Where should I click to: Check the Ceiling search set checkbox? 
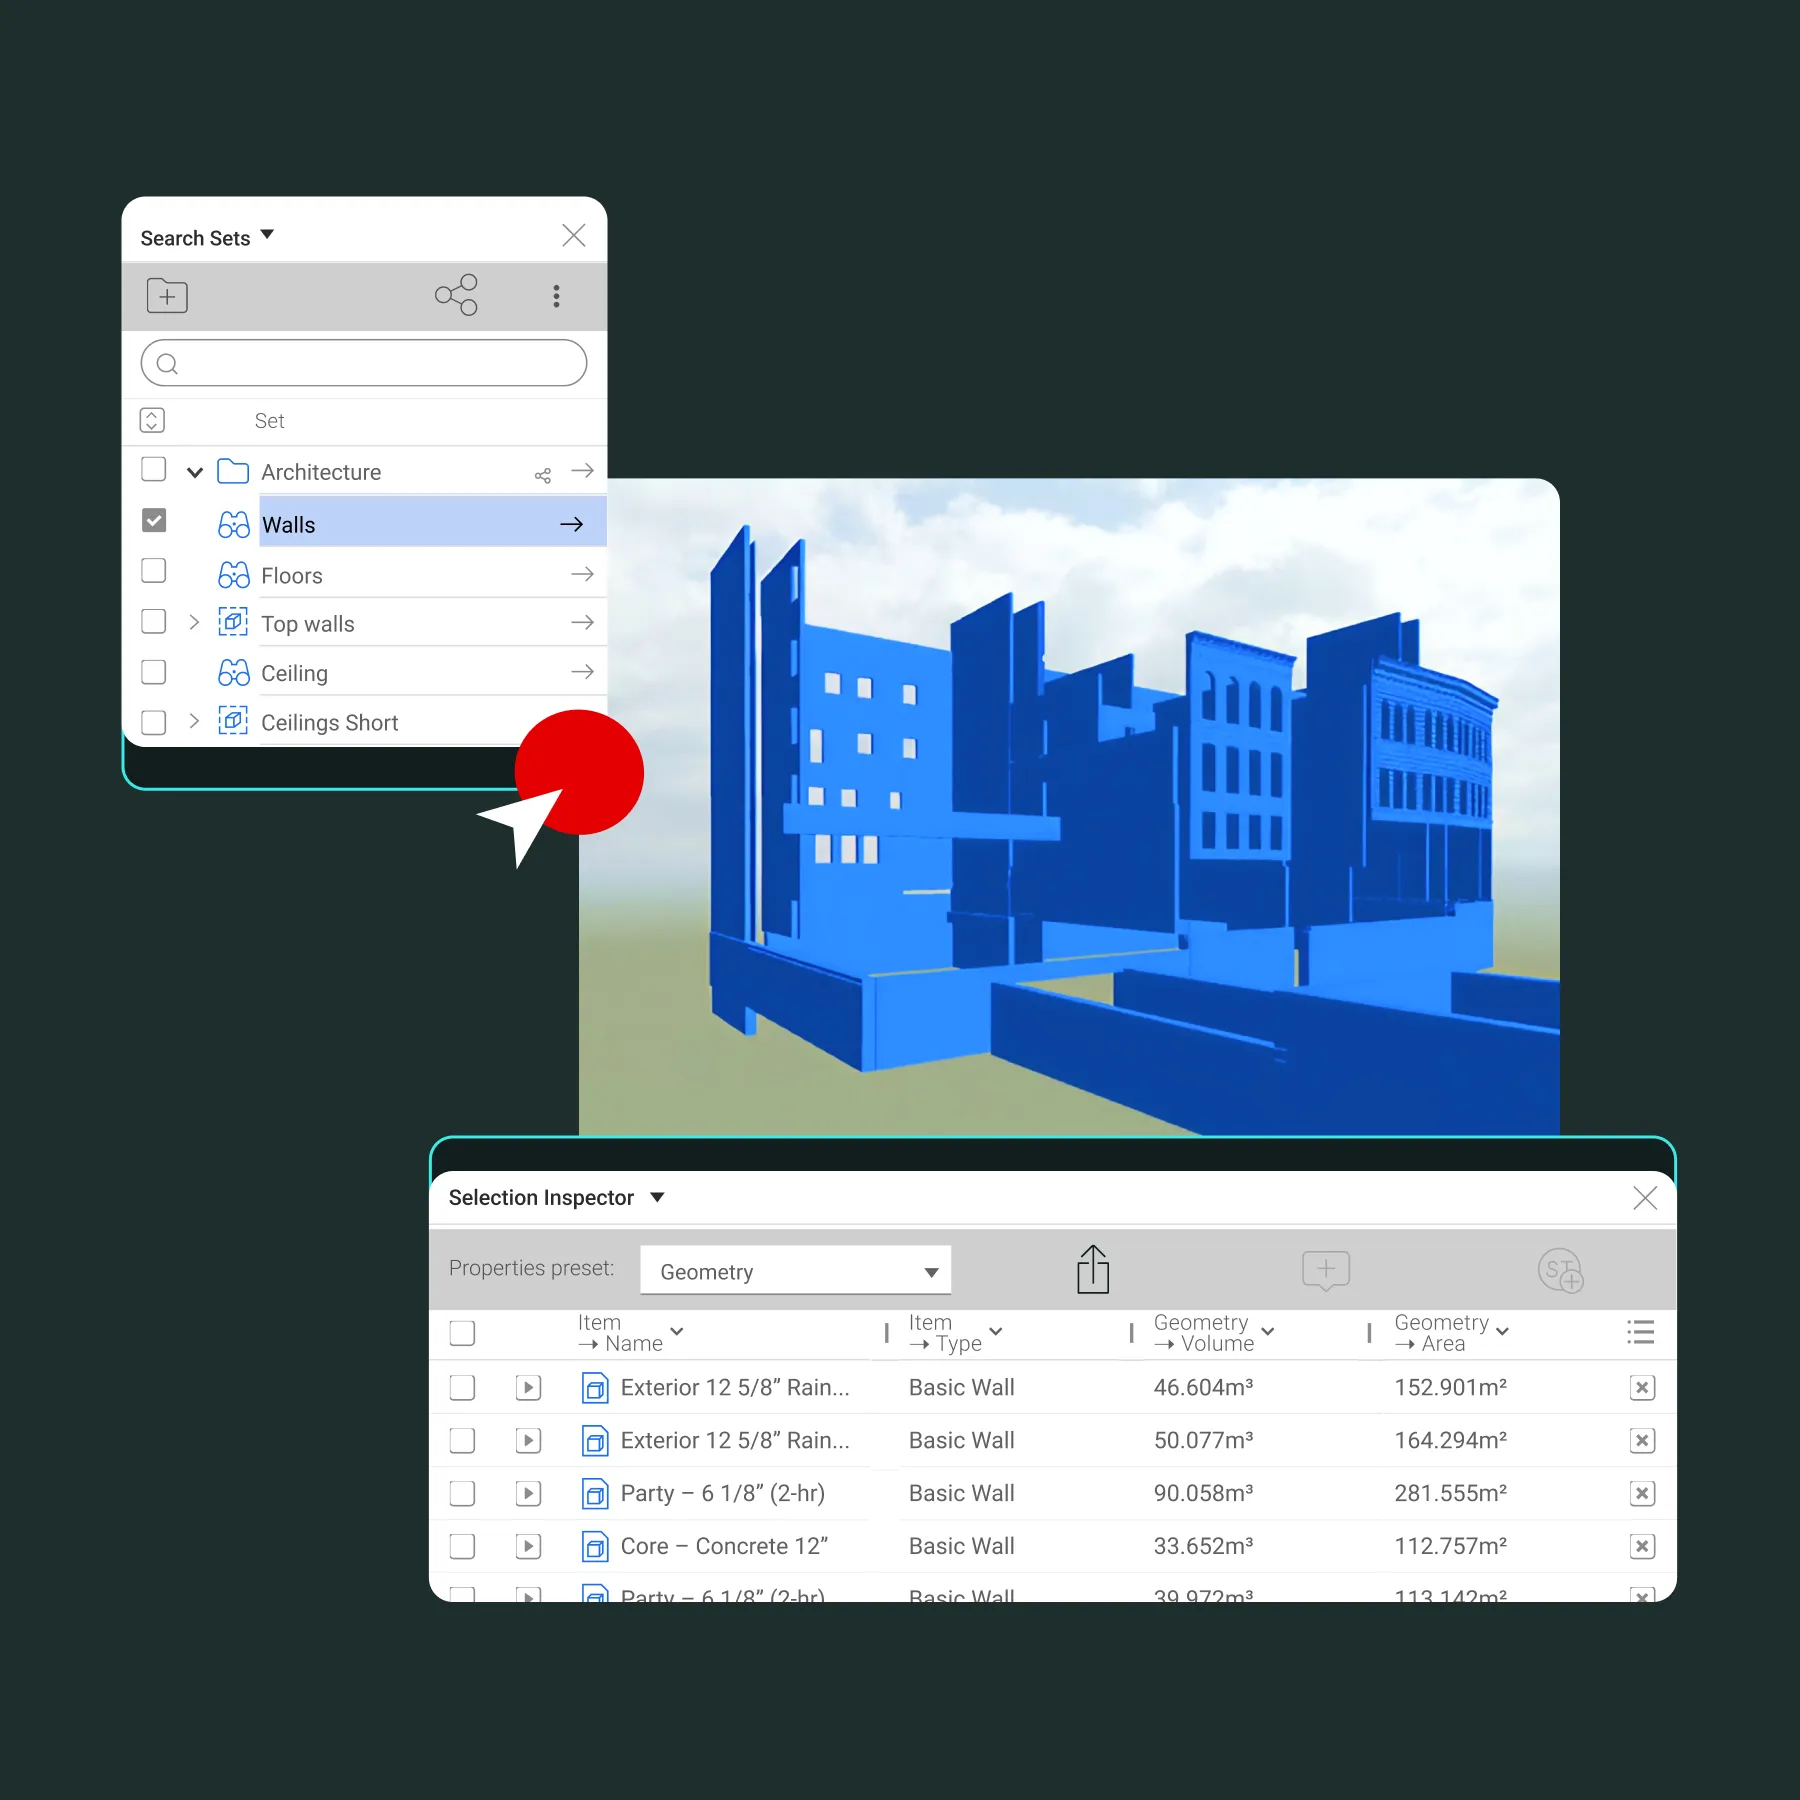[x=153, y=672]
